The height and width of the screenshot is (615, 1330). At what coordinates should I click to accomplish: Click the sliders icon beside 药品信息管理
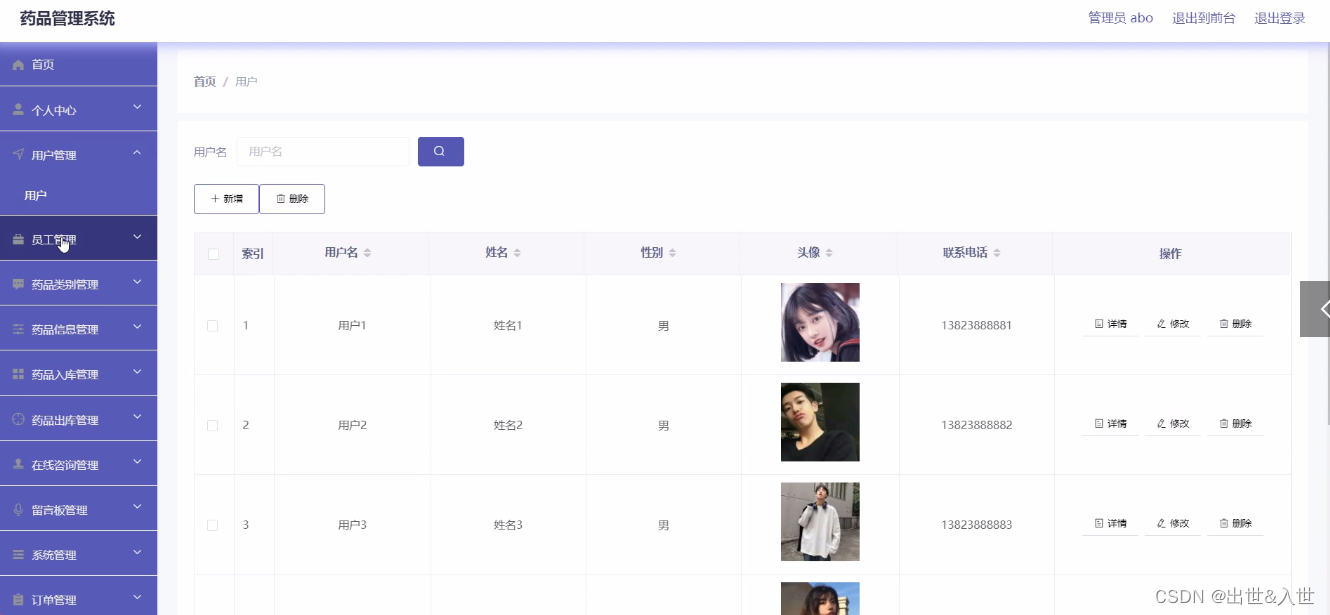click(x=18, y=330)
